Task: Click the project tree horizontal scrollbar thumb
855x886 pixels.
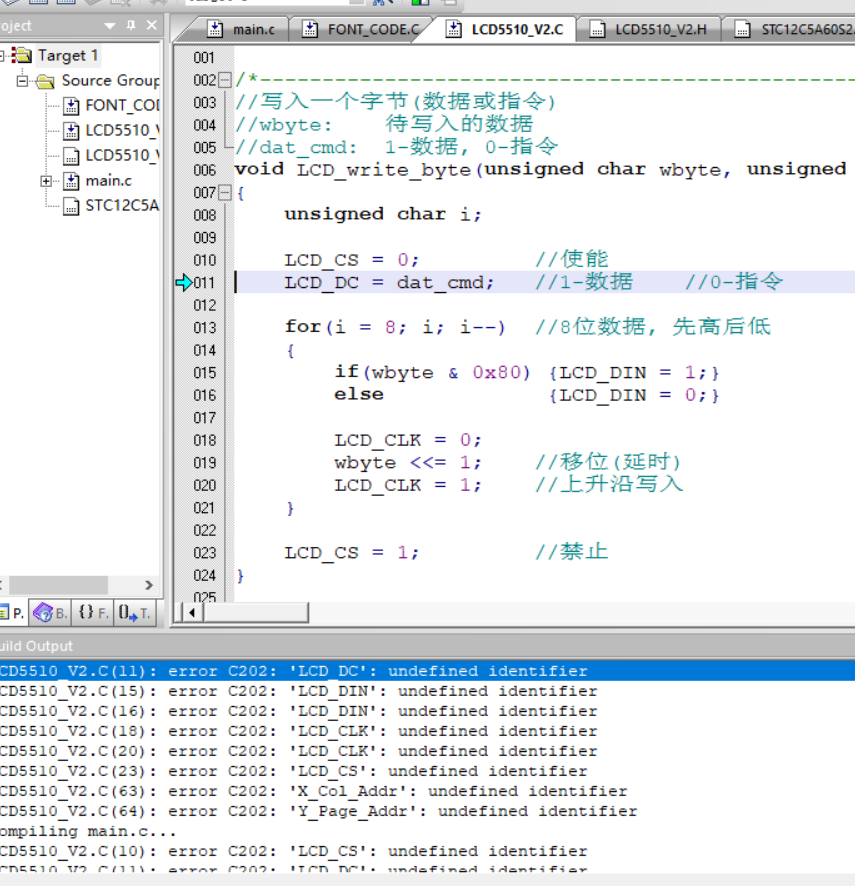Action: [58, 585]
